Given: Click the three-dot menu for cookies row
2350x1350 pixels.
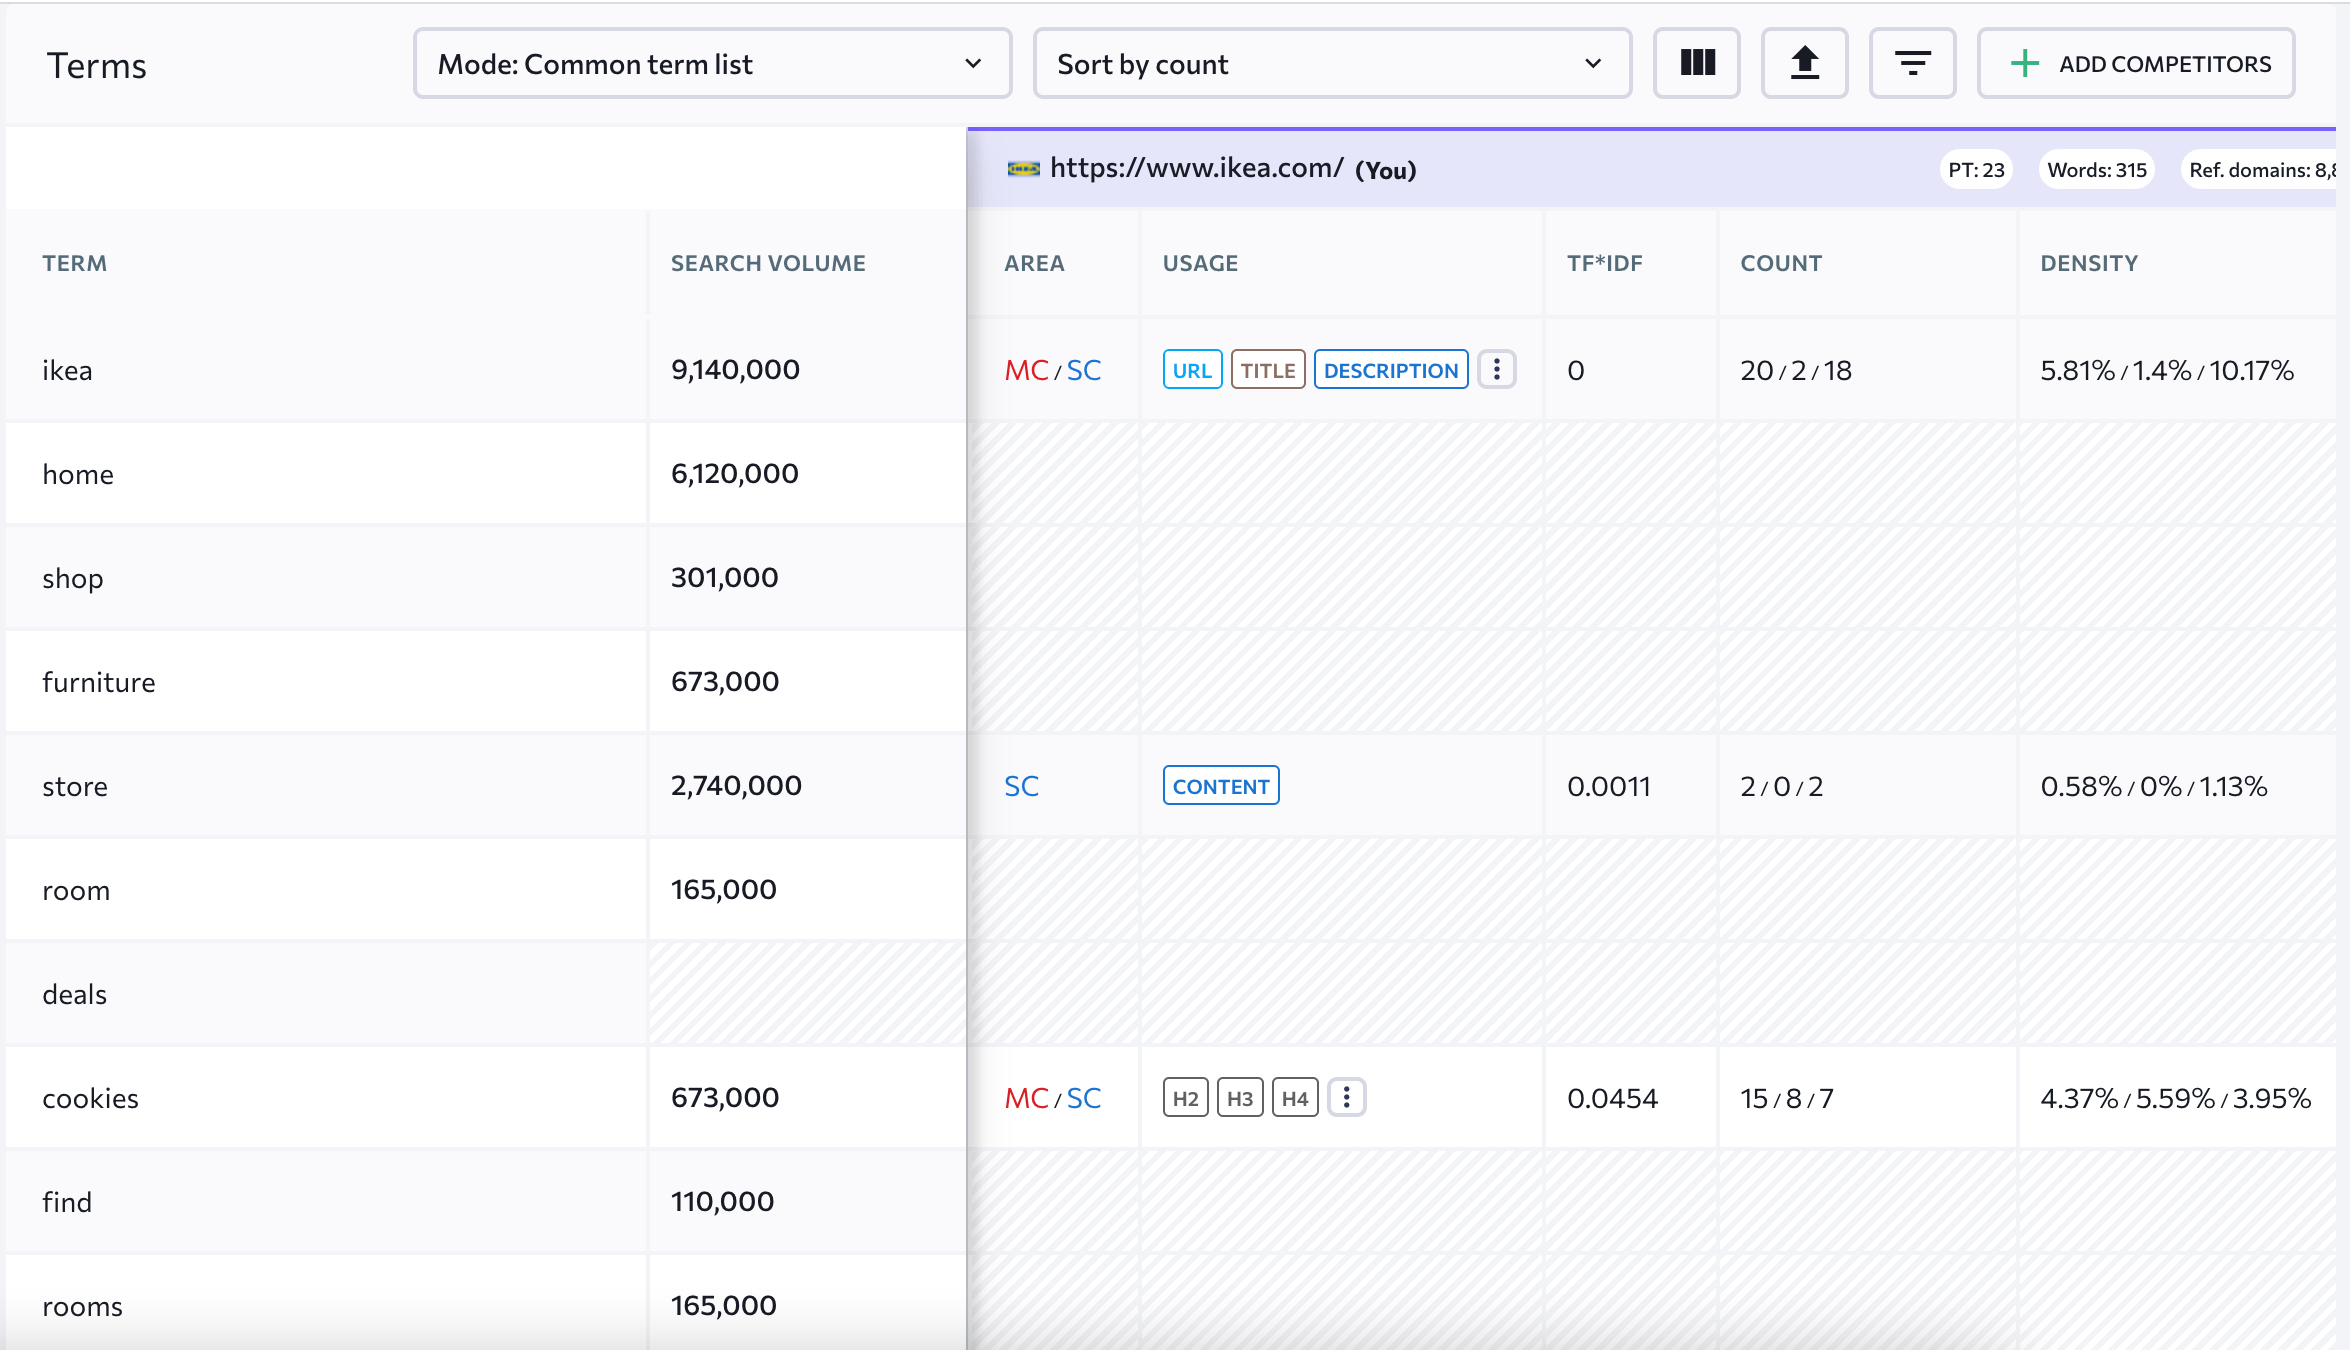Looking at the screenshot, I should [x=1348, y=1098].
